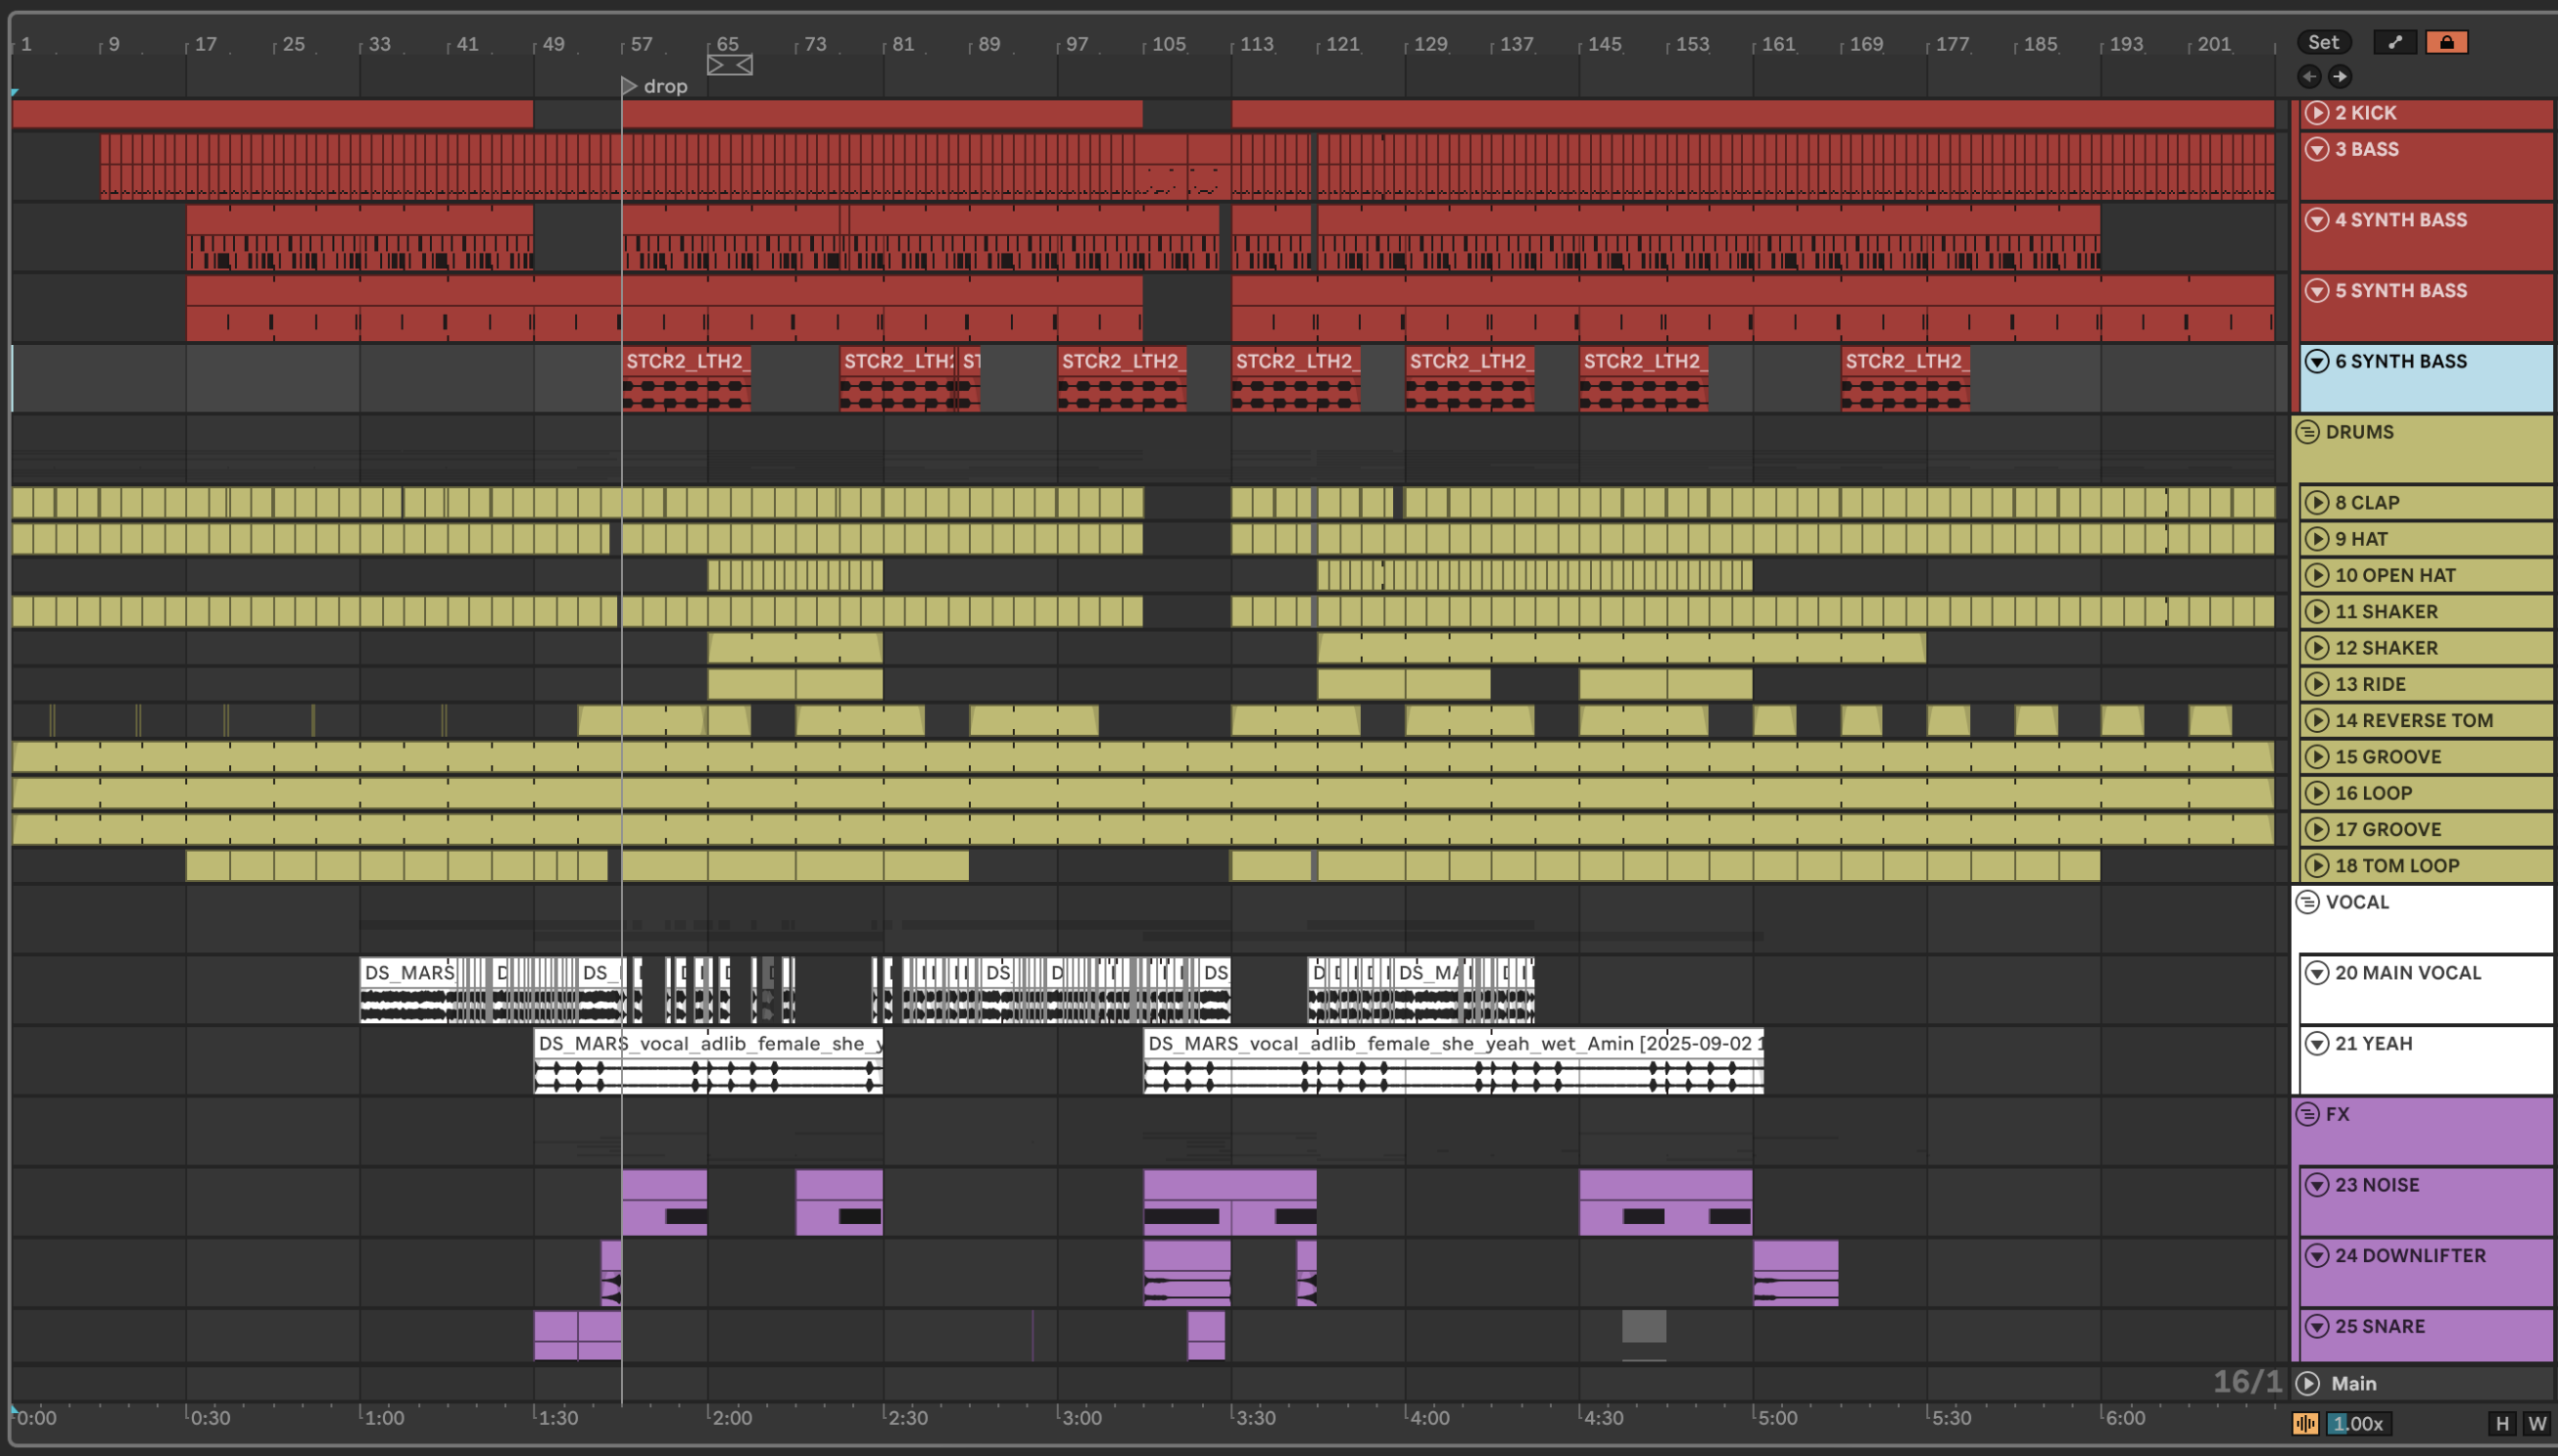Toggle the H optimize height button
Viewport: 2558px width, 1456px height.
[x=2502, y=1423]
